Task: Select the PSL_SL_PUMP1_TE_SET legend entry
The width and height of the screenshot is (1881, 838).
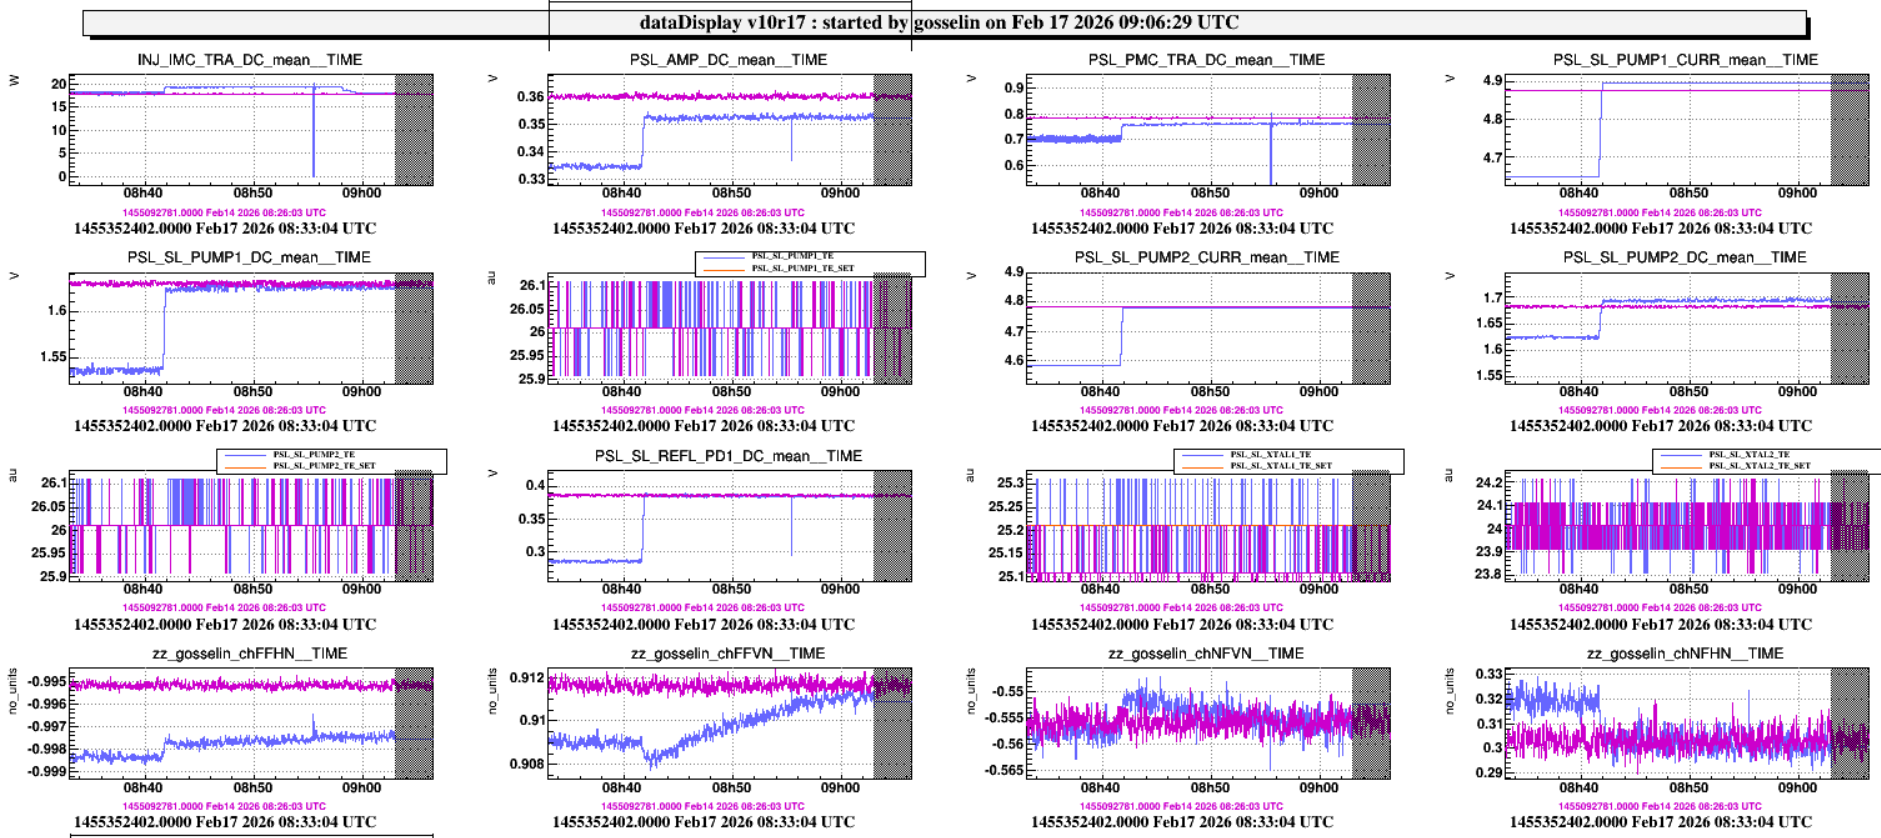Action: coord(802,269)
